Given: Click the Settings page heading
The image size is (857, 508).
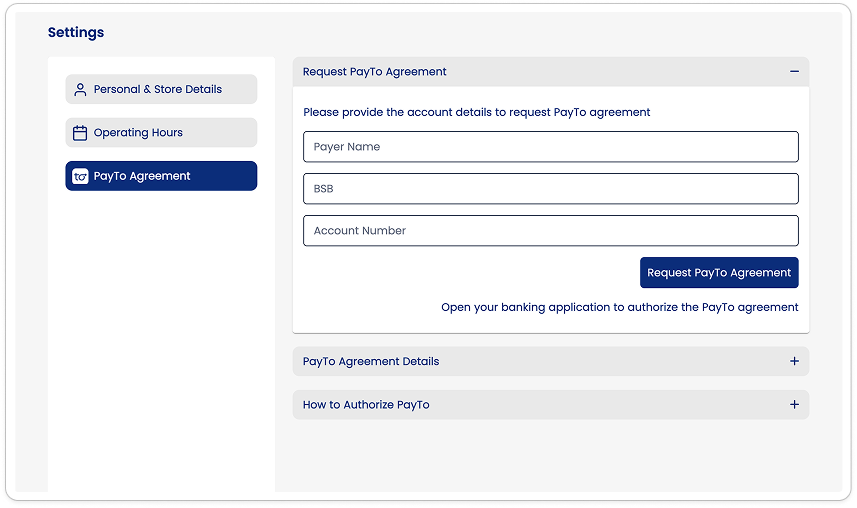Looking at the screenshot, I should point(76,32).
